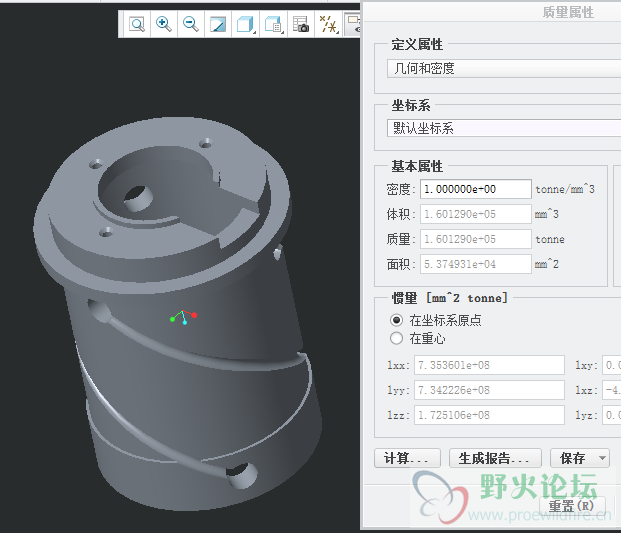Screen dimensions: 621x533
Task: Select the Zoom Out magnifier tool
Action: pos(190,25)
